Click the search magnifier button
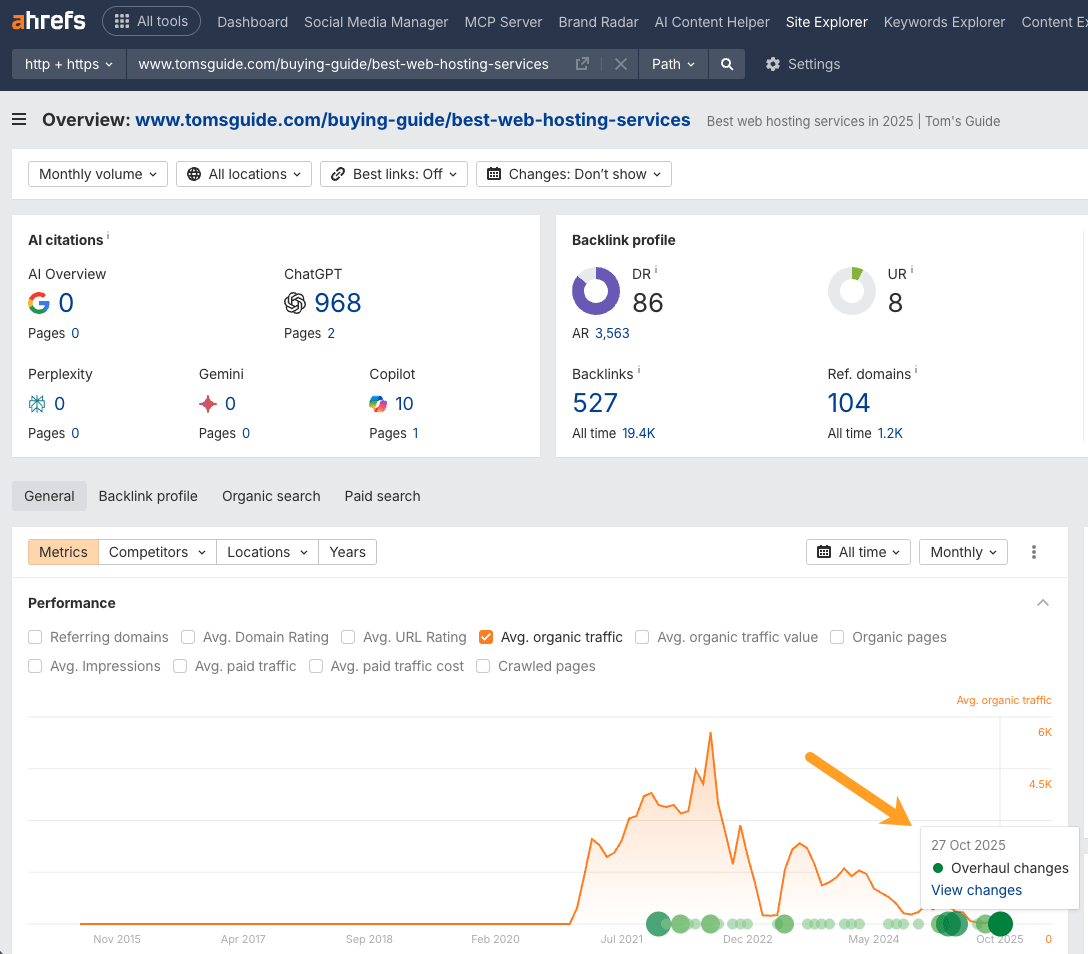 coord(727,64)
